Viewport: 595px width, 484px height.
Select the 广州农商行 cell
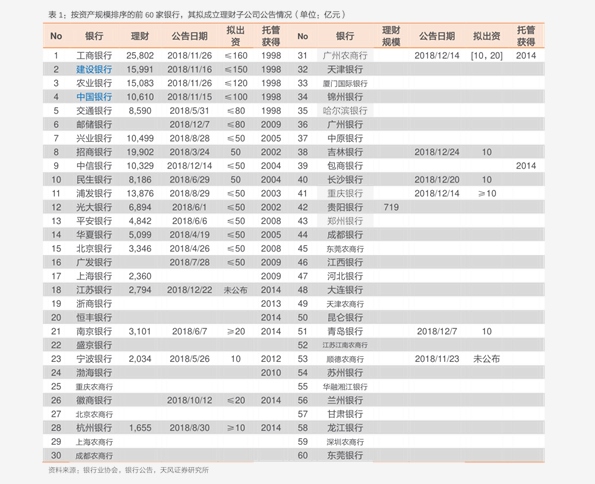(x=345, y=55)
